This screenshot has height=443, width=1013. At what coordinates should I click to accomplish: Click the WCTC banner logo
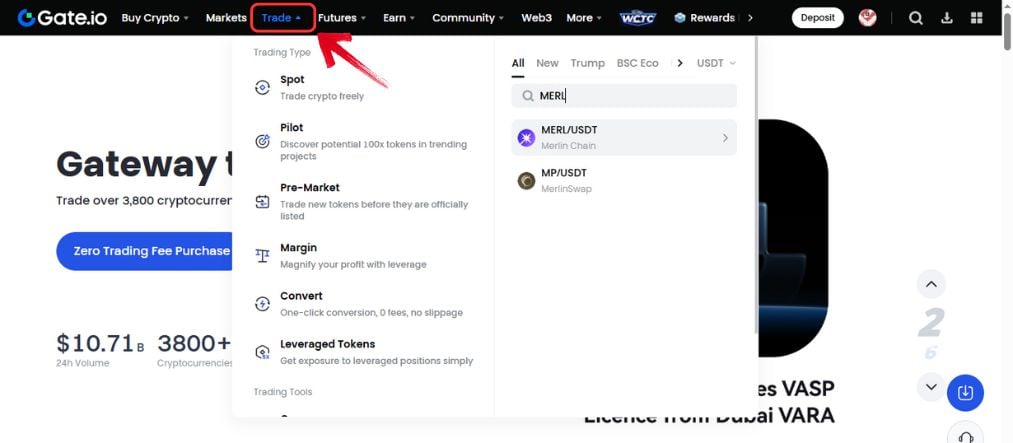click(x=638, y=18)
